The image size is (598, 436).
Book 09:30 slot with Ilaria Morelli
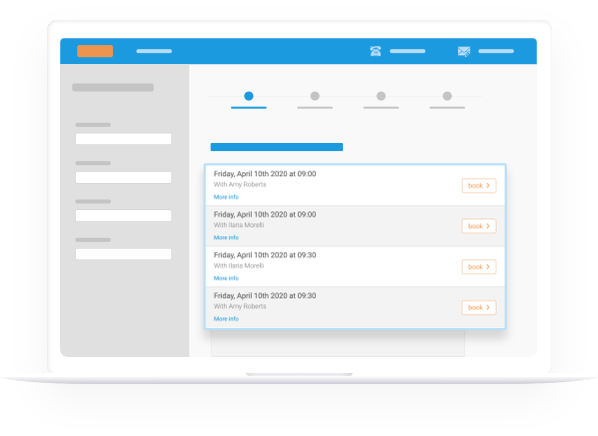479,267
